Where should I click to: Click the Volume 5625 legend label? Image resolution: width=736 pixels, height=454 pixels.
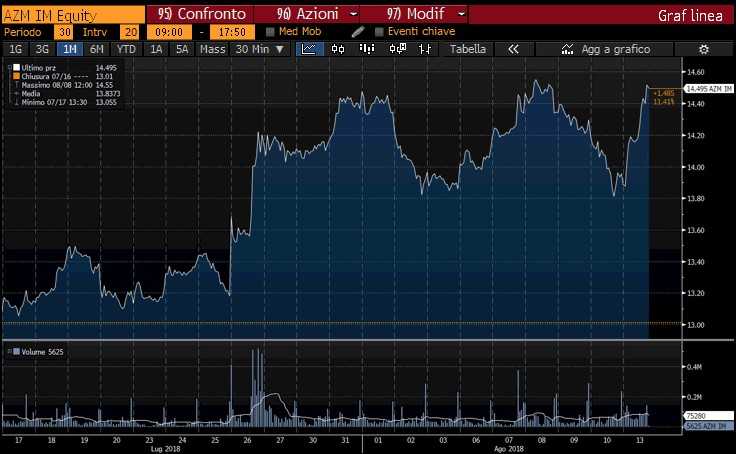pyautogui.click(x=42, y=352)
